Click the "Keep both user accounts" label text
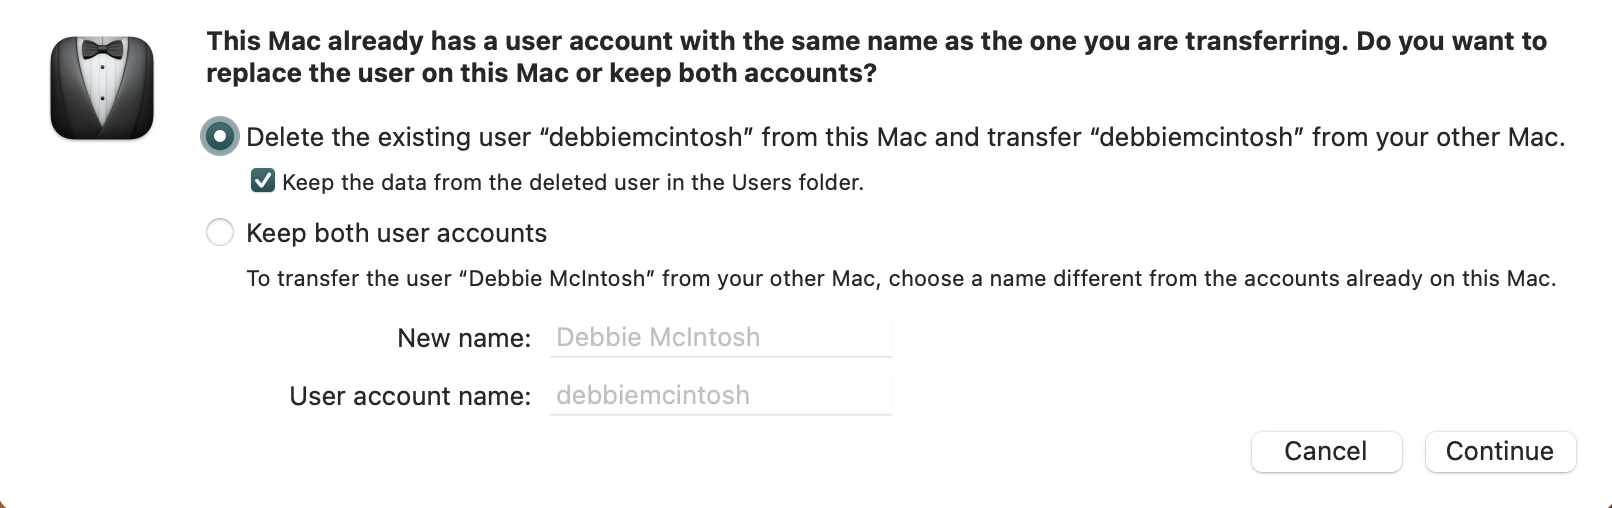 coord(396,233)
